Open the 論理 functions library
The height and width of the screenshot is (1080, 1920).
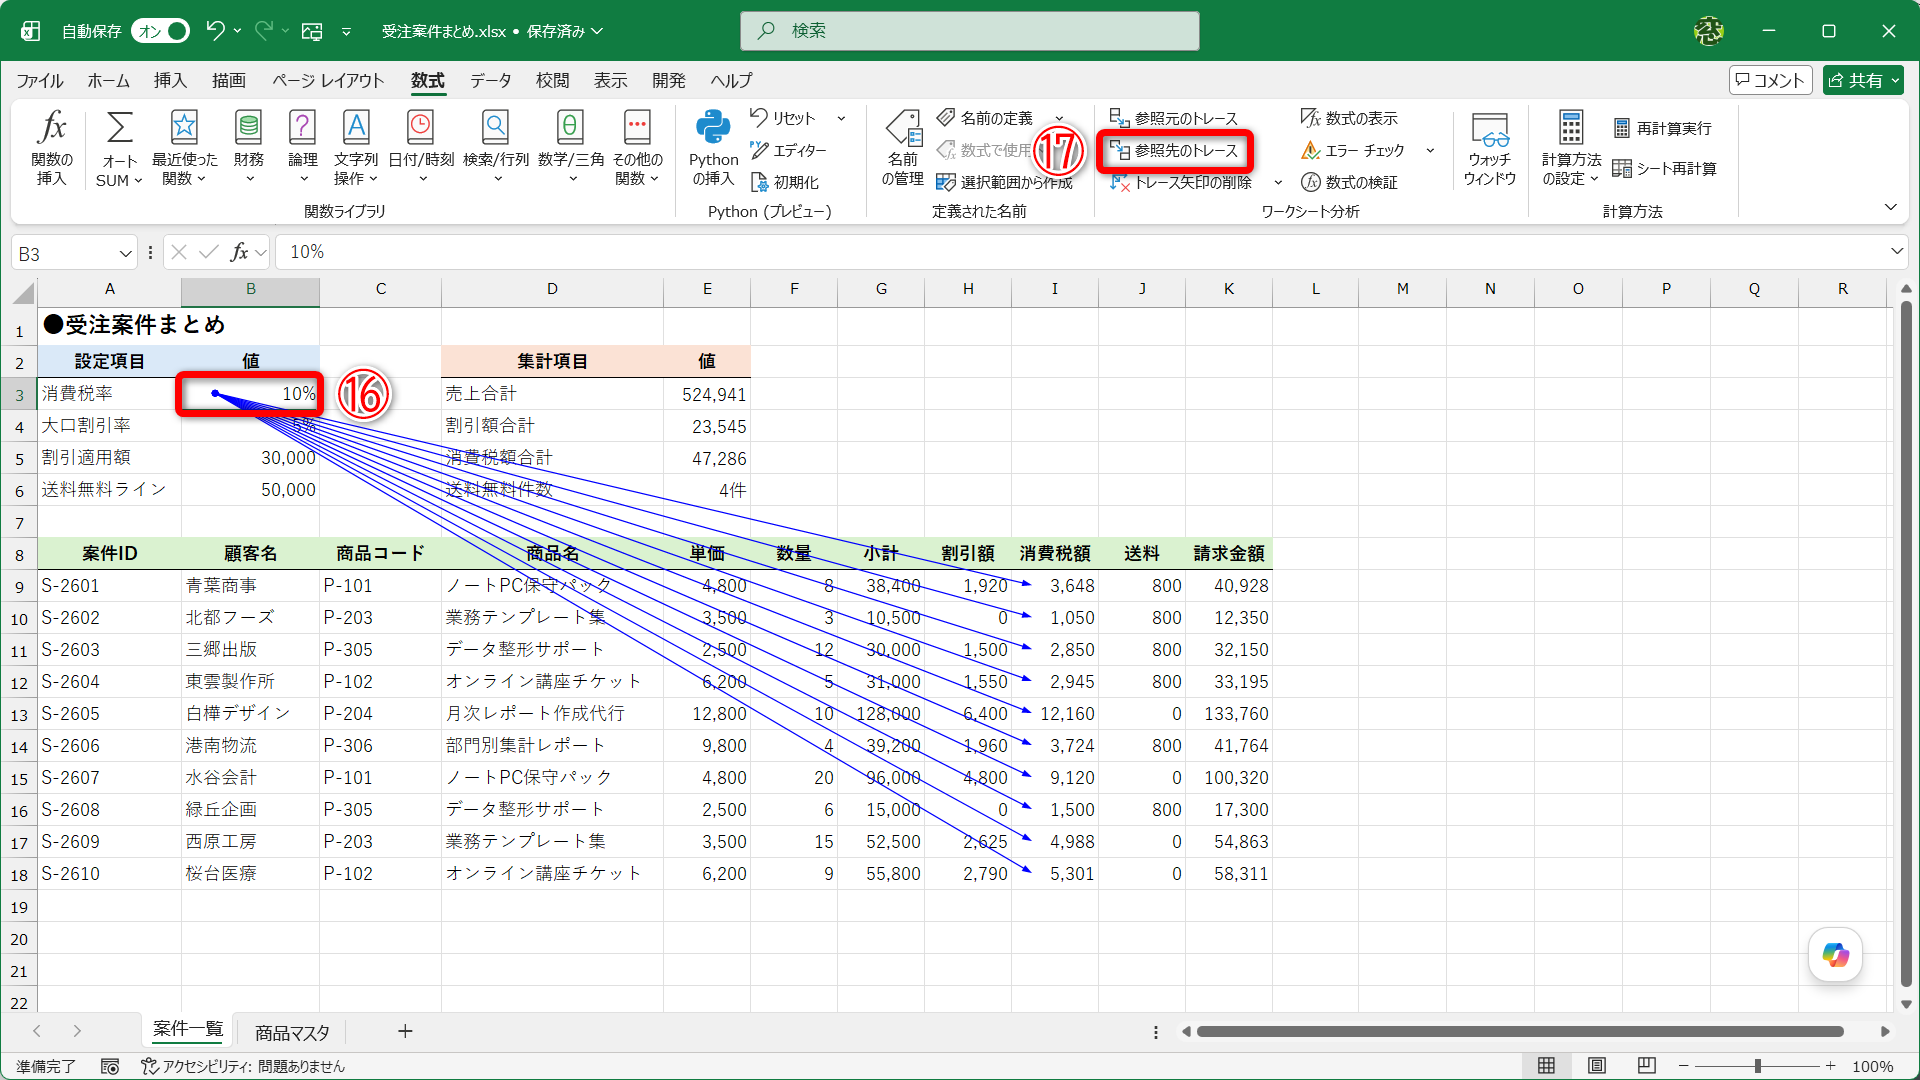(303, 148)
